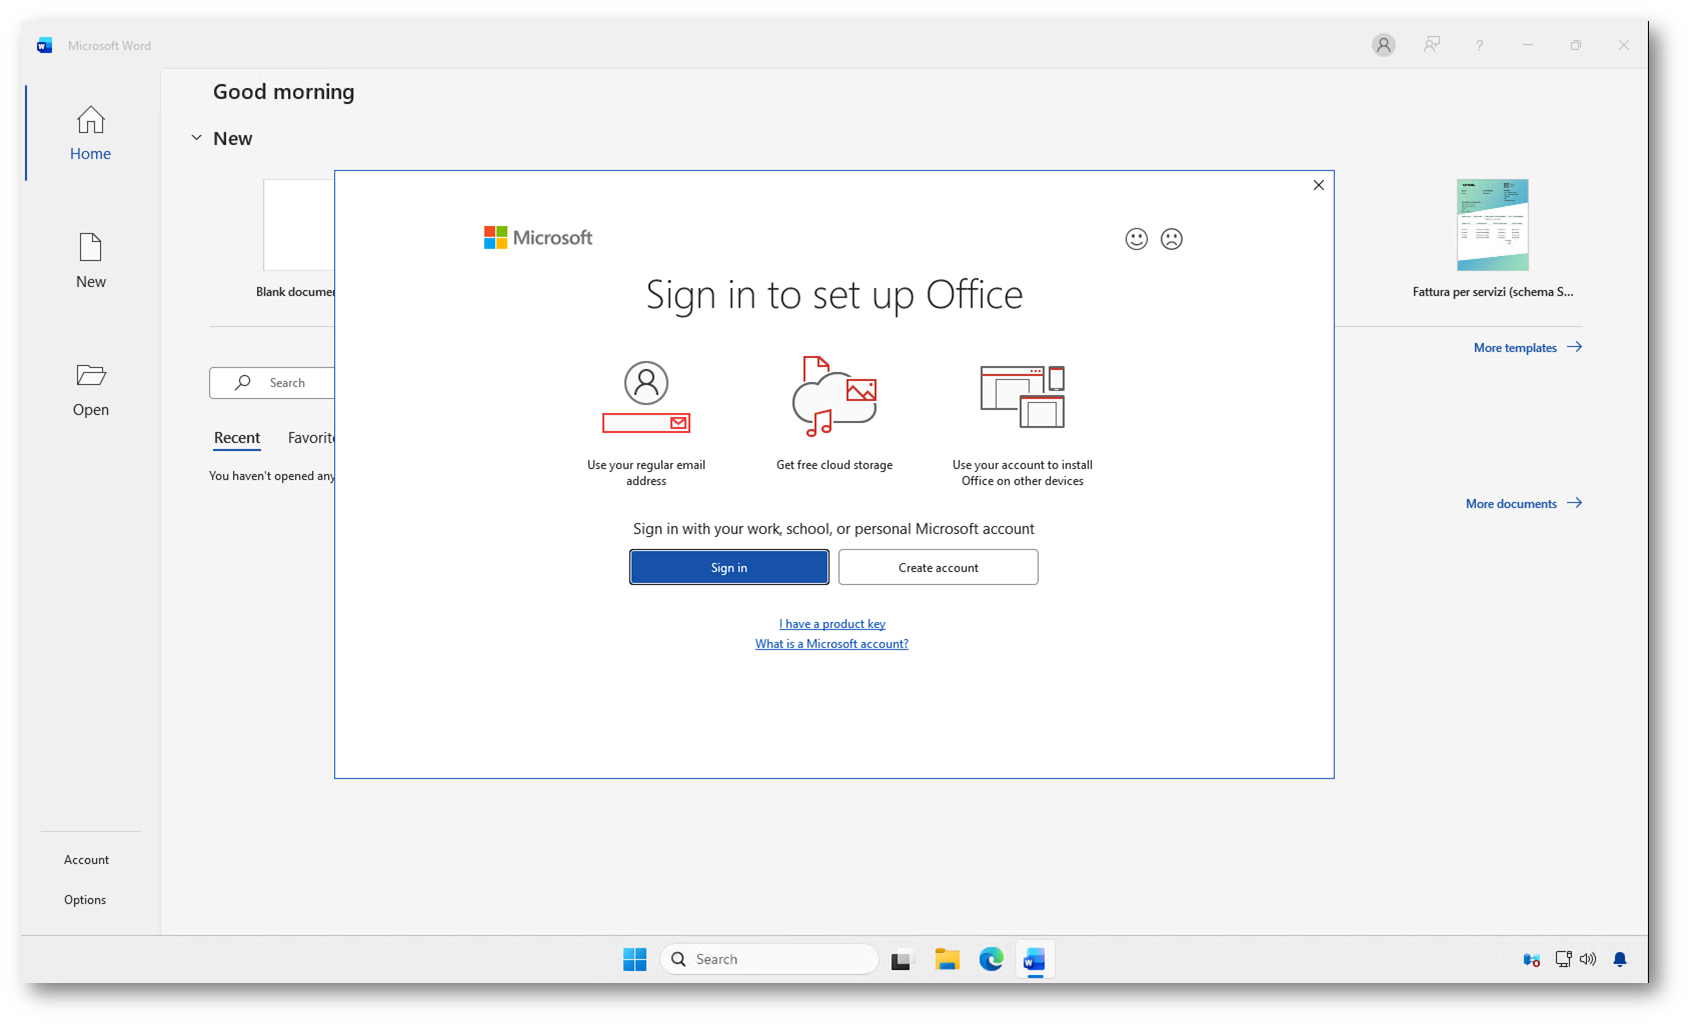
Task: Open the Fattura per servizi template
Action: (x=1492, y=225)
